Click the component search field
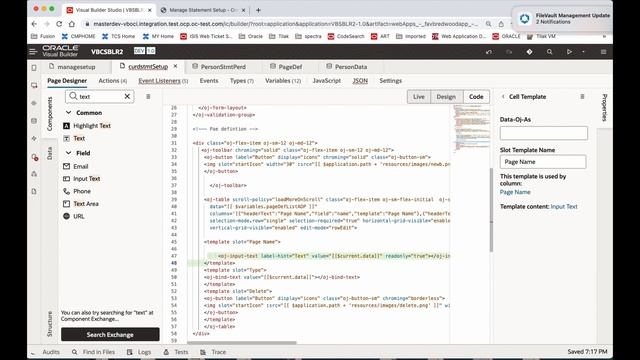Viewport: 640px width, 360px height. 100,96
